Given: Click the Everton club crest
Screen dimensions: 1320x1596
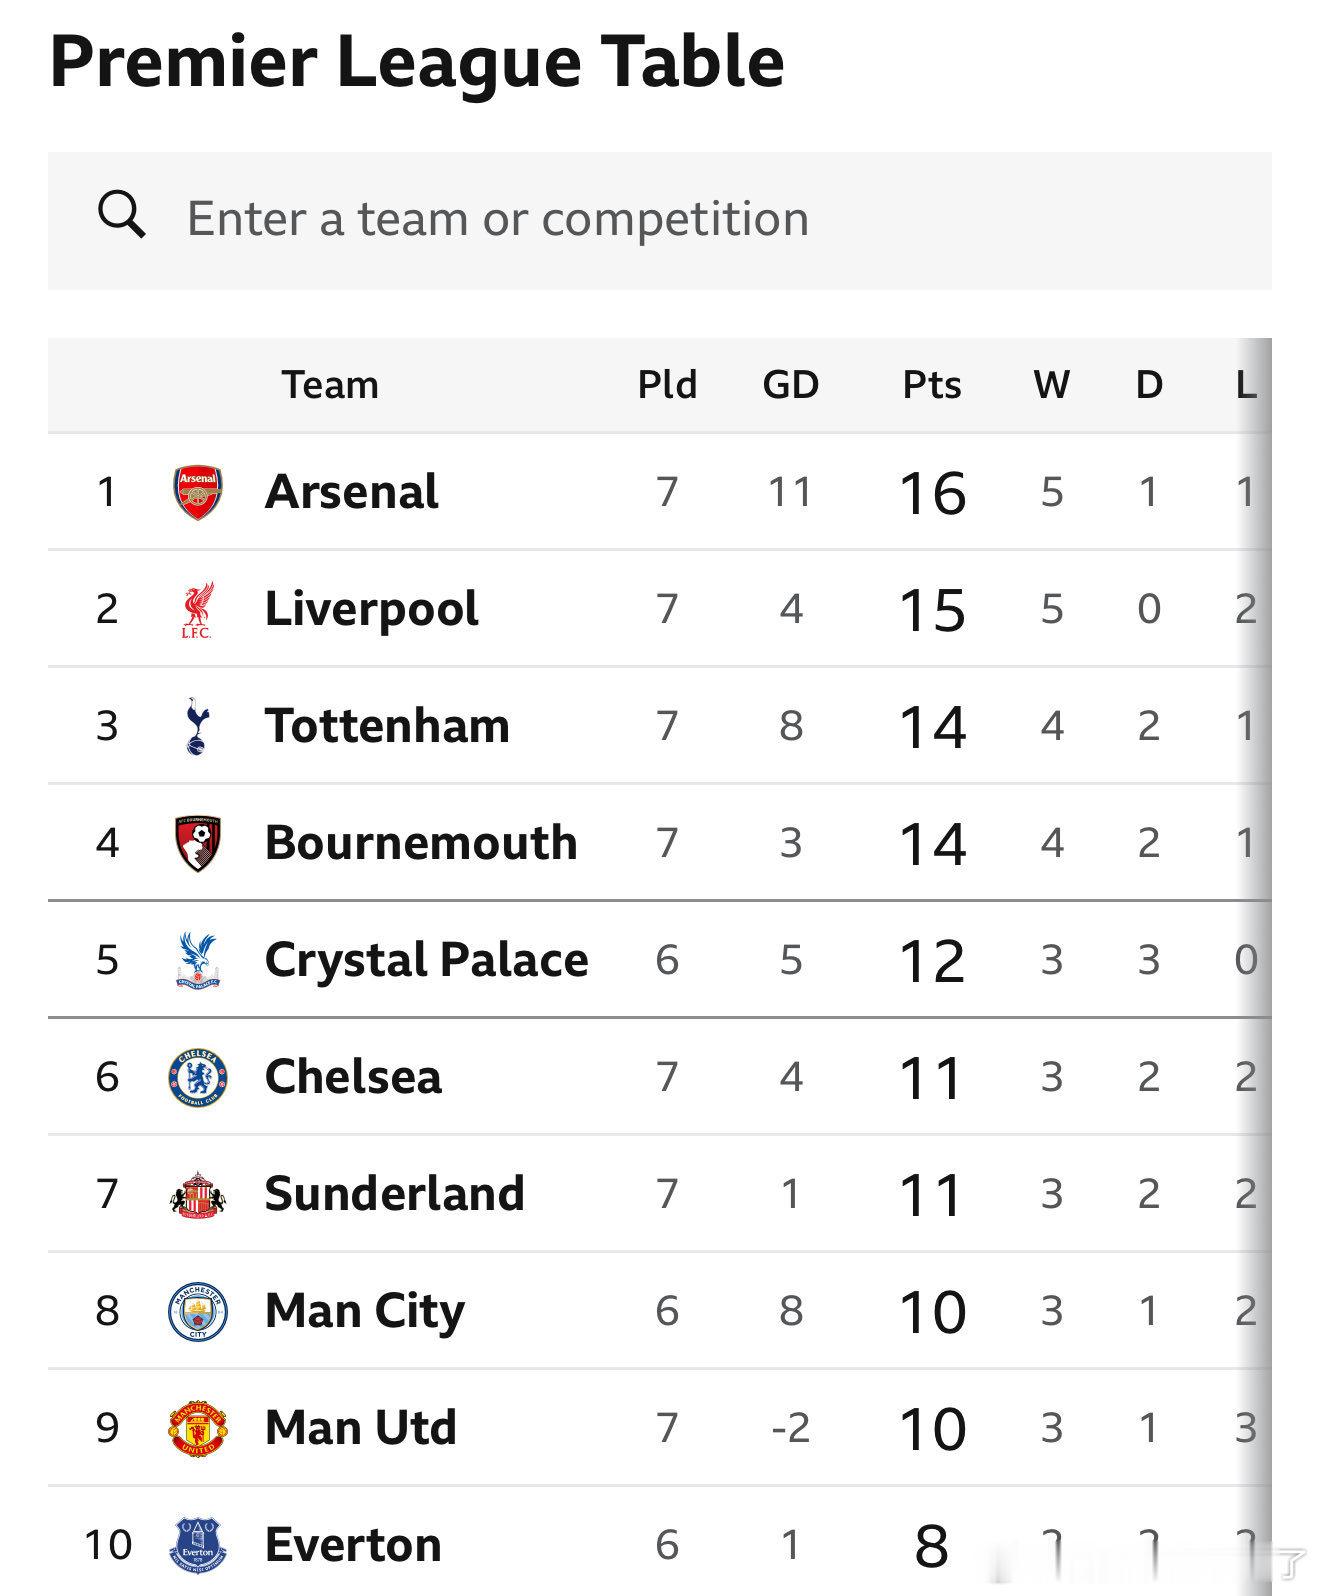Looking at the screenshot, I should click(198, 1545).
